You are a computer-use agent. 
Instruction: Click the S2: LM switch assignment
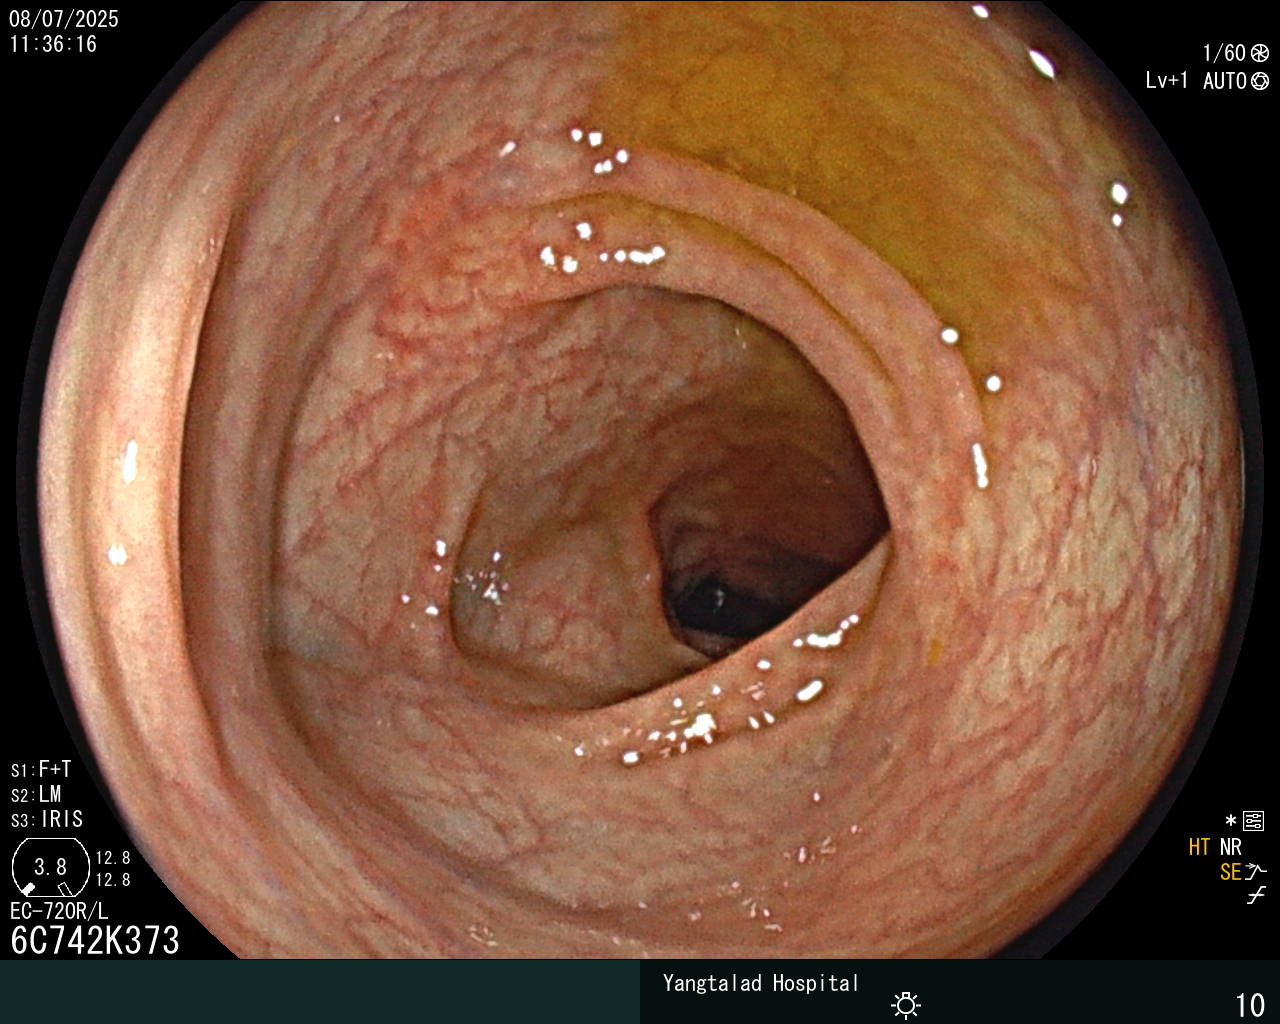click(x=36, y=794)
